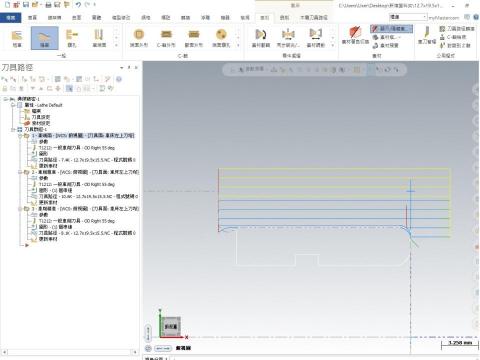
Task: Click Regenerate all selected operations icon
Action: coord(24,79)
